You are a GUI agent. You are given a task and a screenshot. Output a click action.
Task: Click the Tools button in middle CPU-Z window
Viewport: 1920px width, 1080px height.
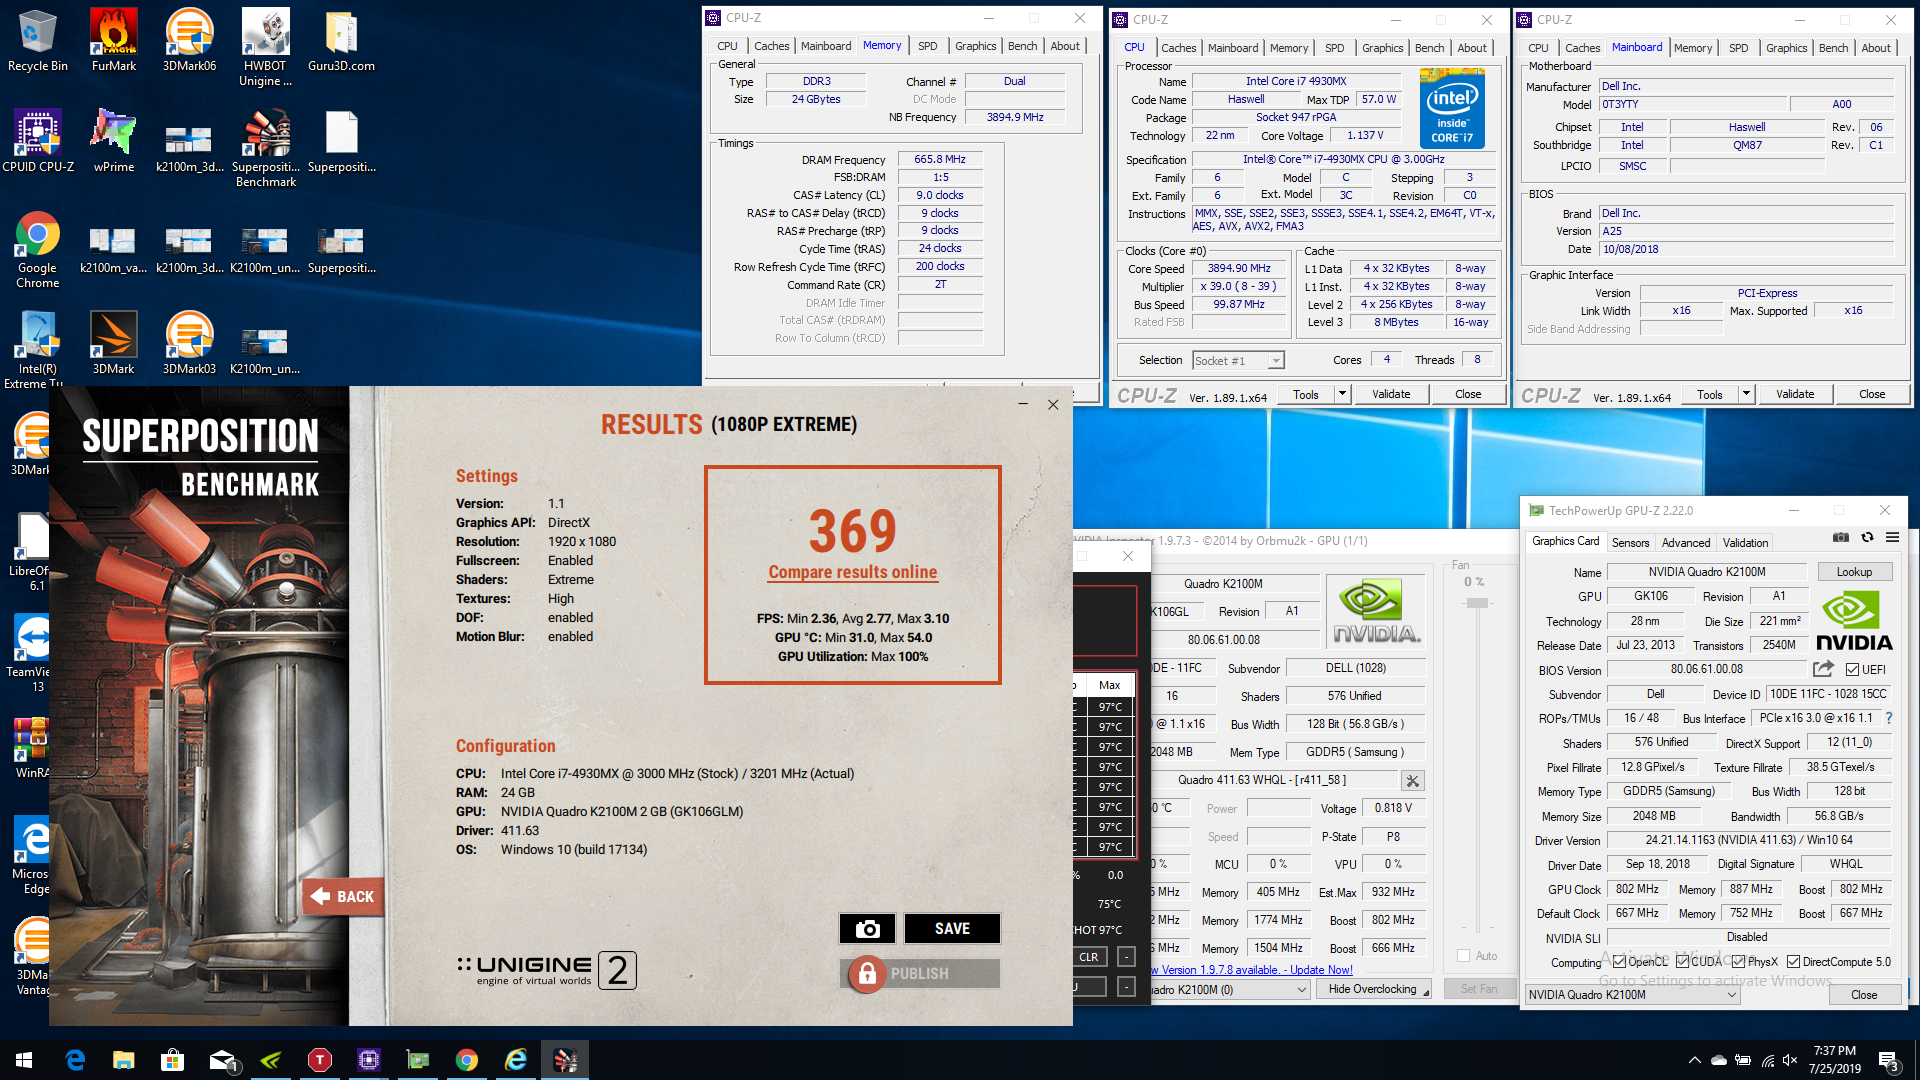click(1306, 394)
